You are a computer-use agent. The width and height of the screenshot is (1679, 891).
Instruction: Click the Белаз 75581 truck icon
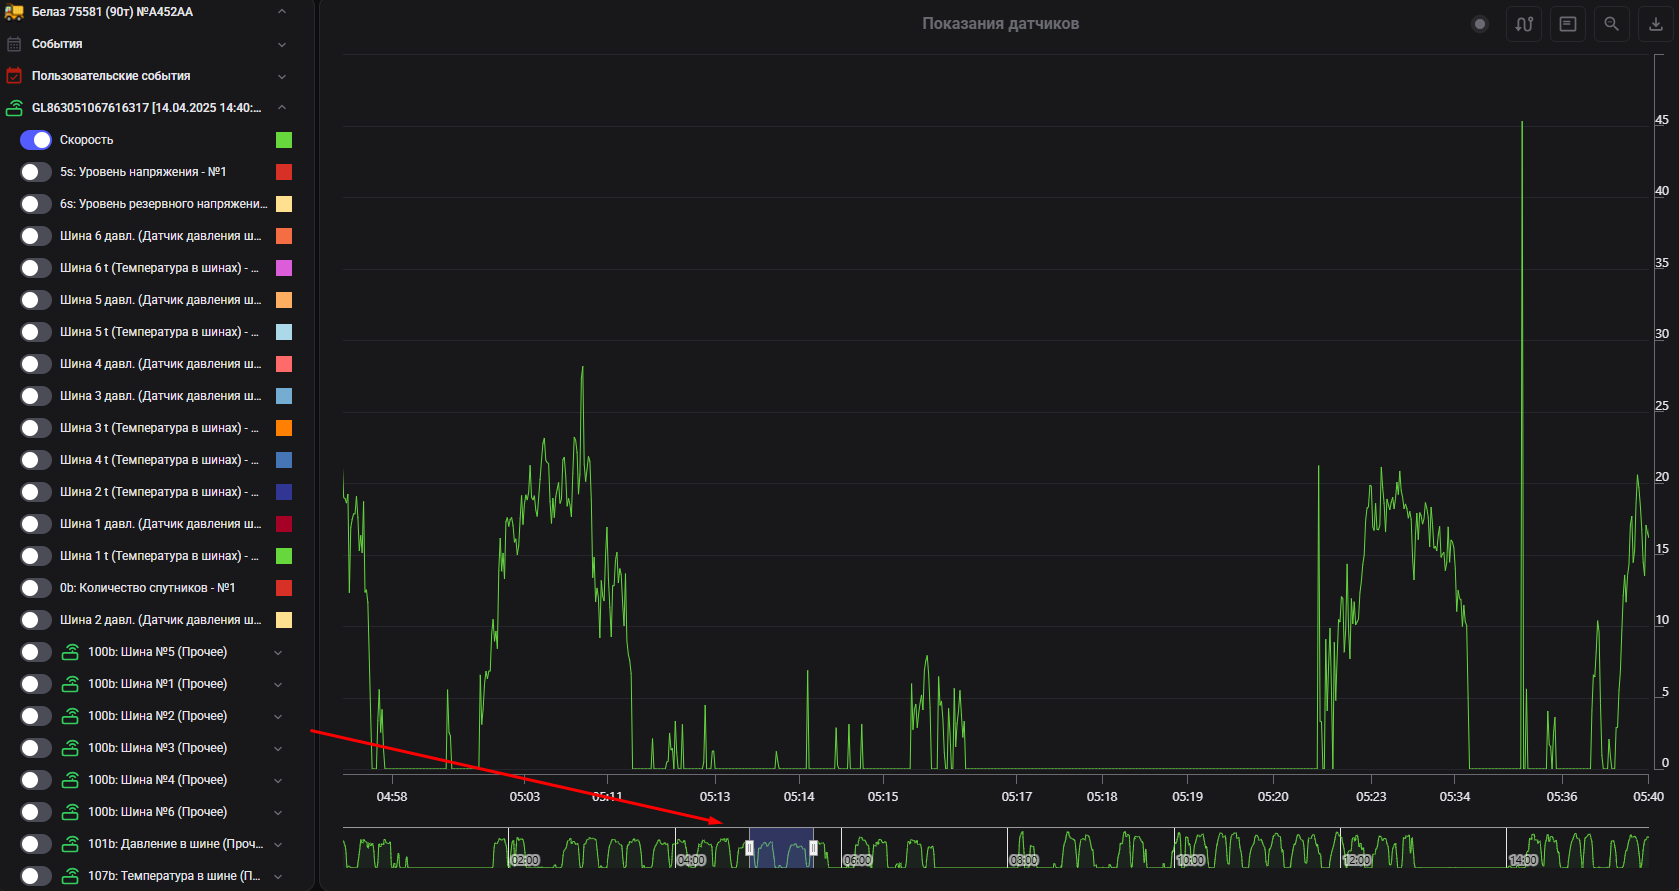pyautogui.click(x=14, y=12)
